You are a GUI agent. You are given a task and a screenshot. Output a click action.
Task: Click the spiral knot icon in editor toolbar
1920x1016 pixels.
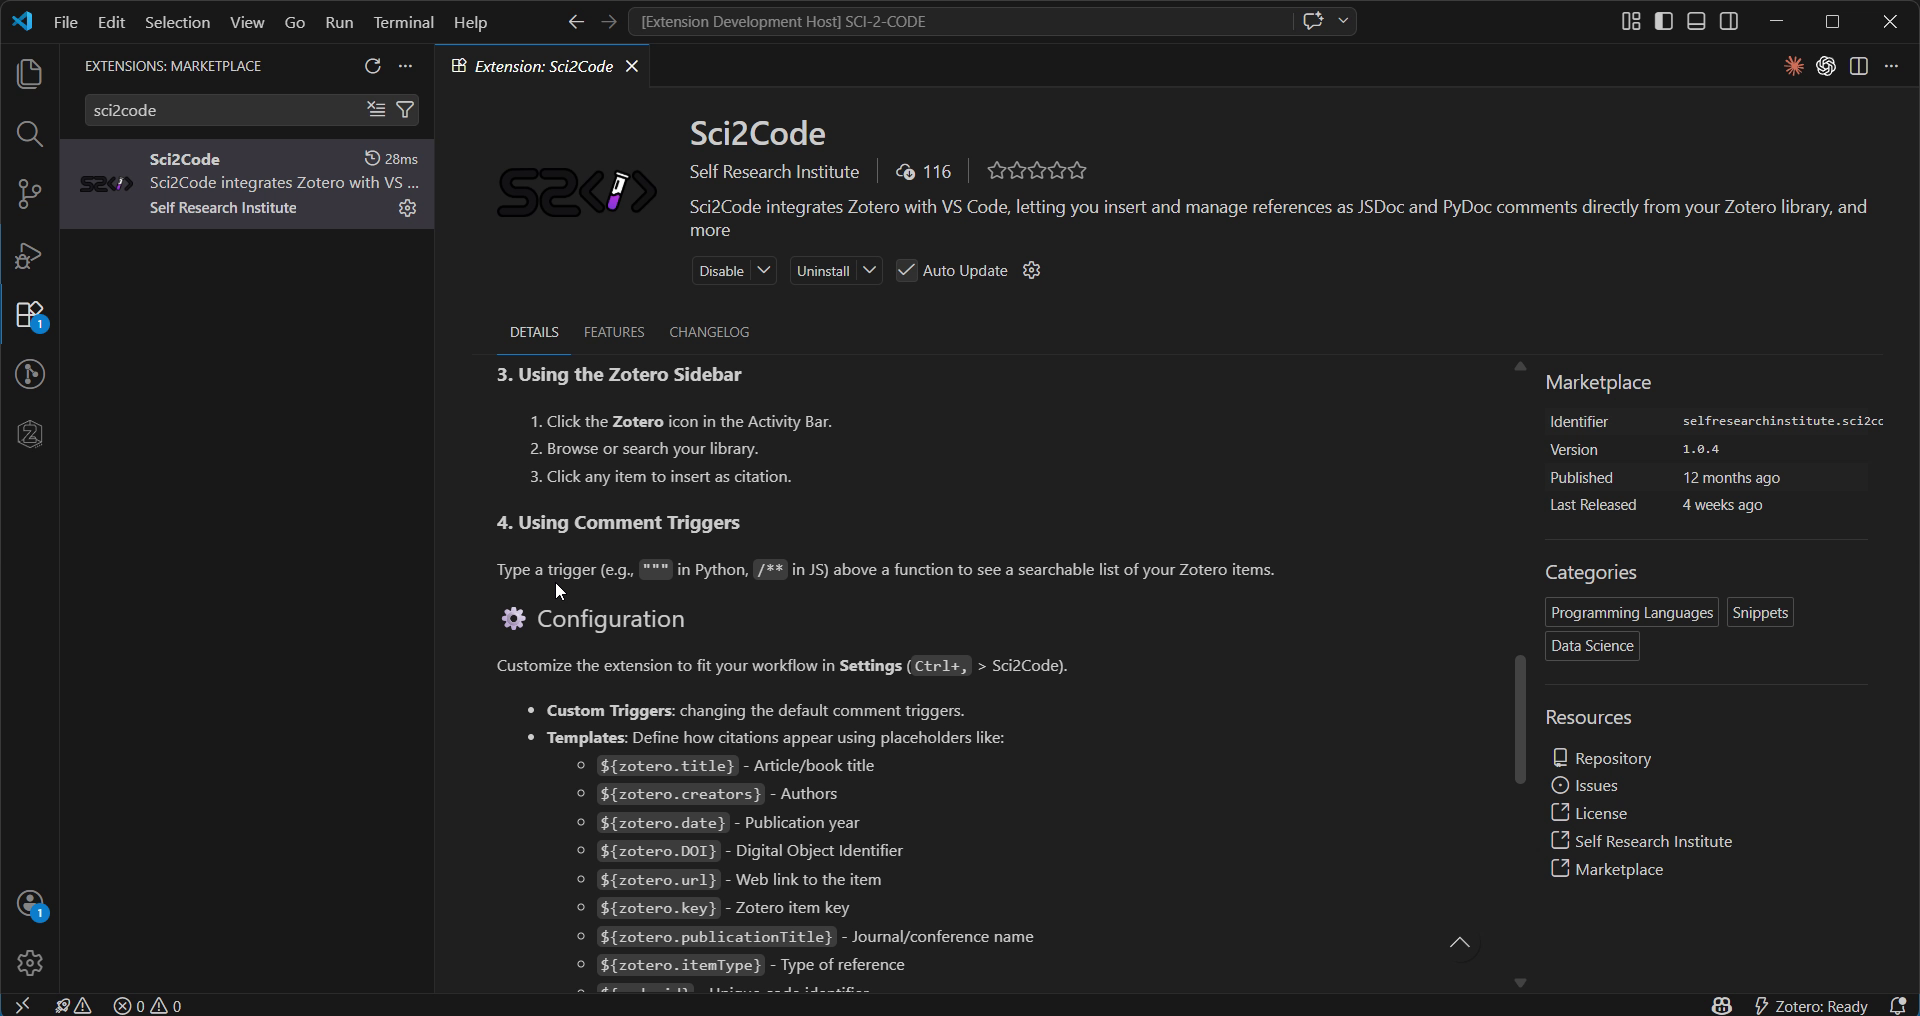pyautogui.click(x=1826, y=66)
